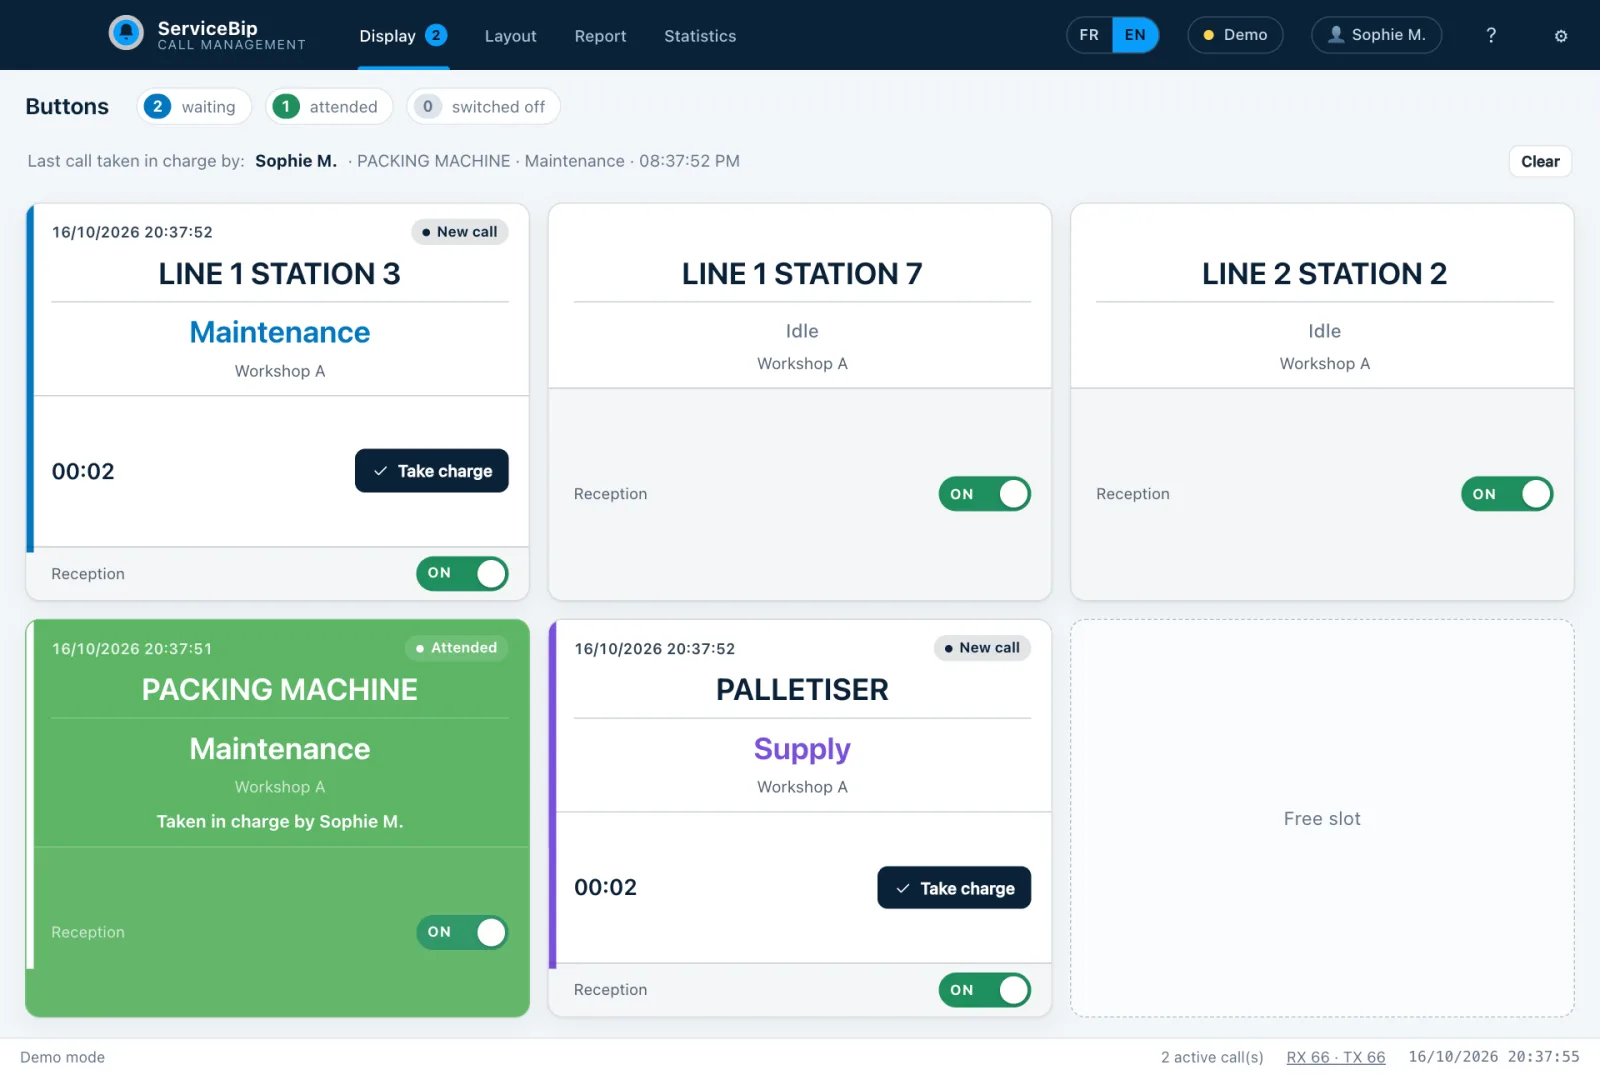1600x1075 pixels.
Task: Toggle Reception switch for LINE 1 STATION 3
Action: [x=462, y=574]
